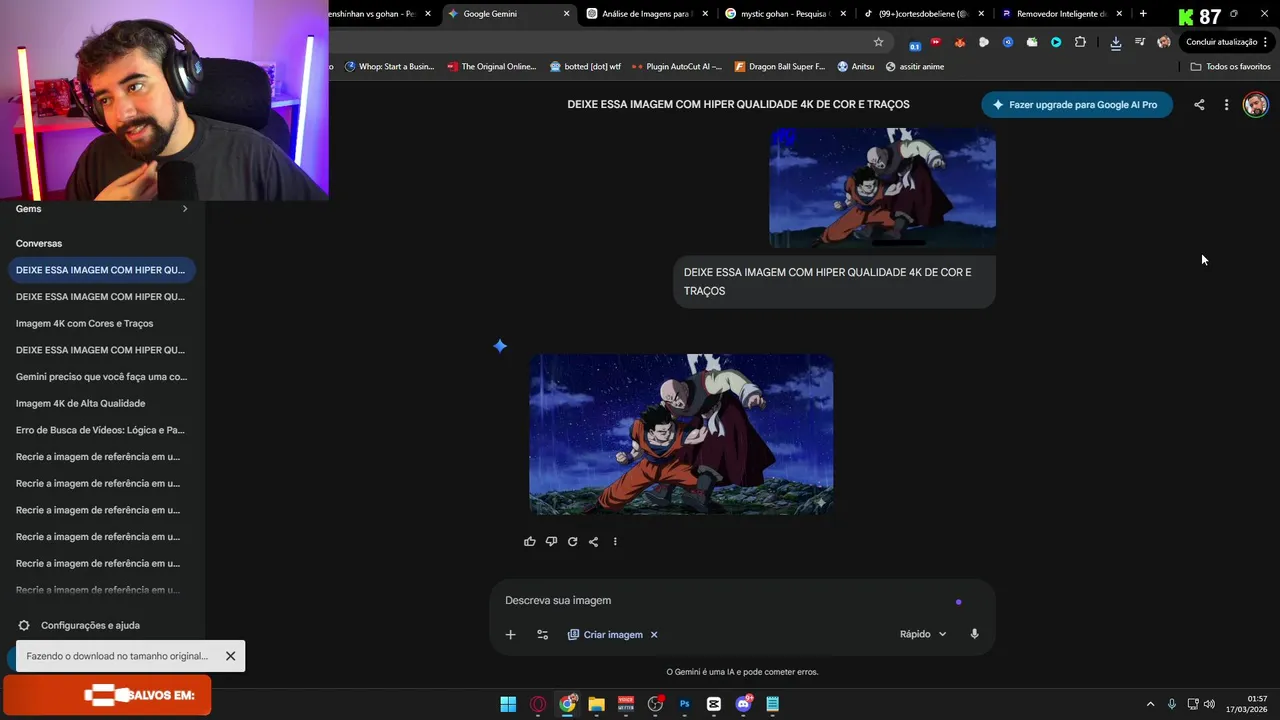Screen dimensions: 1280x720
Task: Click the MetaMask fox extension icon
Action: [960, 42]
